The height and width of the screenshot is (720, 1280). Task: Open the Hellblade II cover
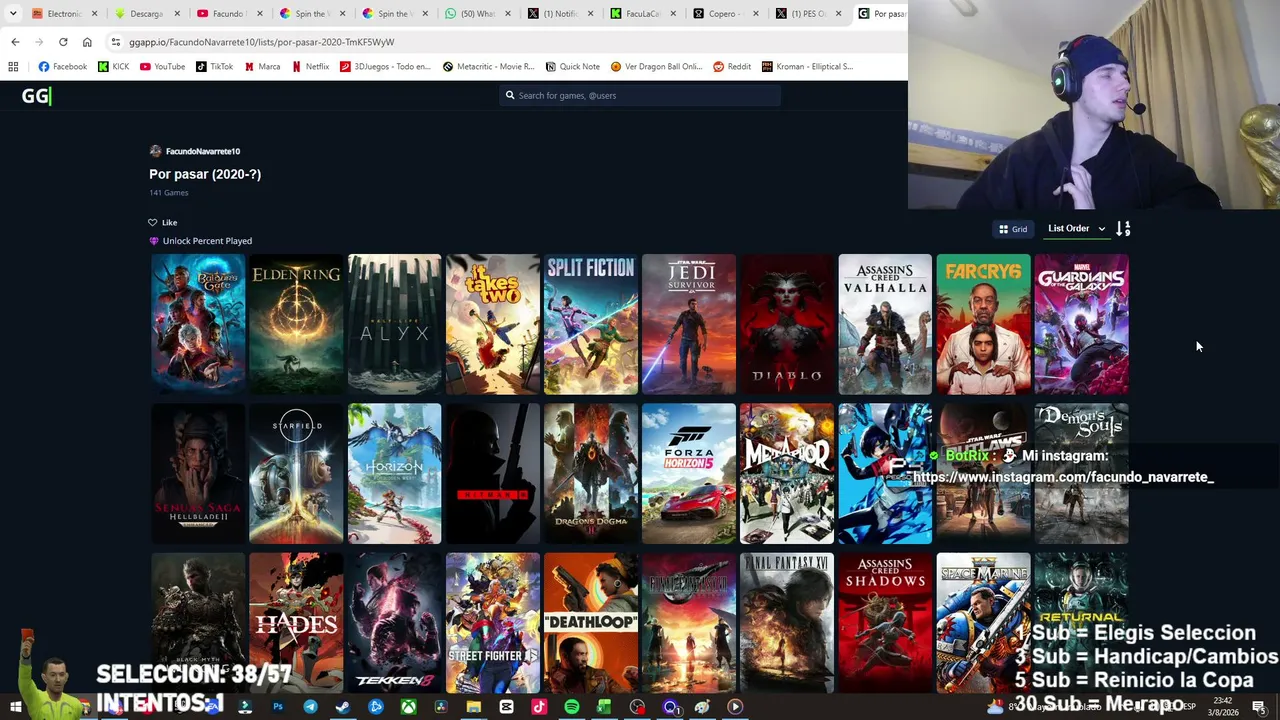pos(198,474)
